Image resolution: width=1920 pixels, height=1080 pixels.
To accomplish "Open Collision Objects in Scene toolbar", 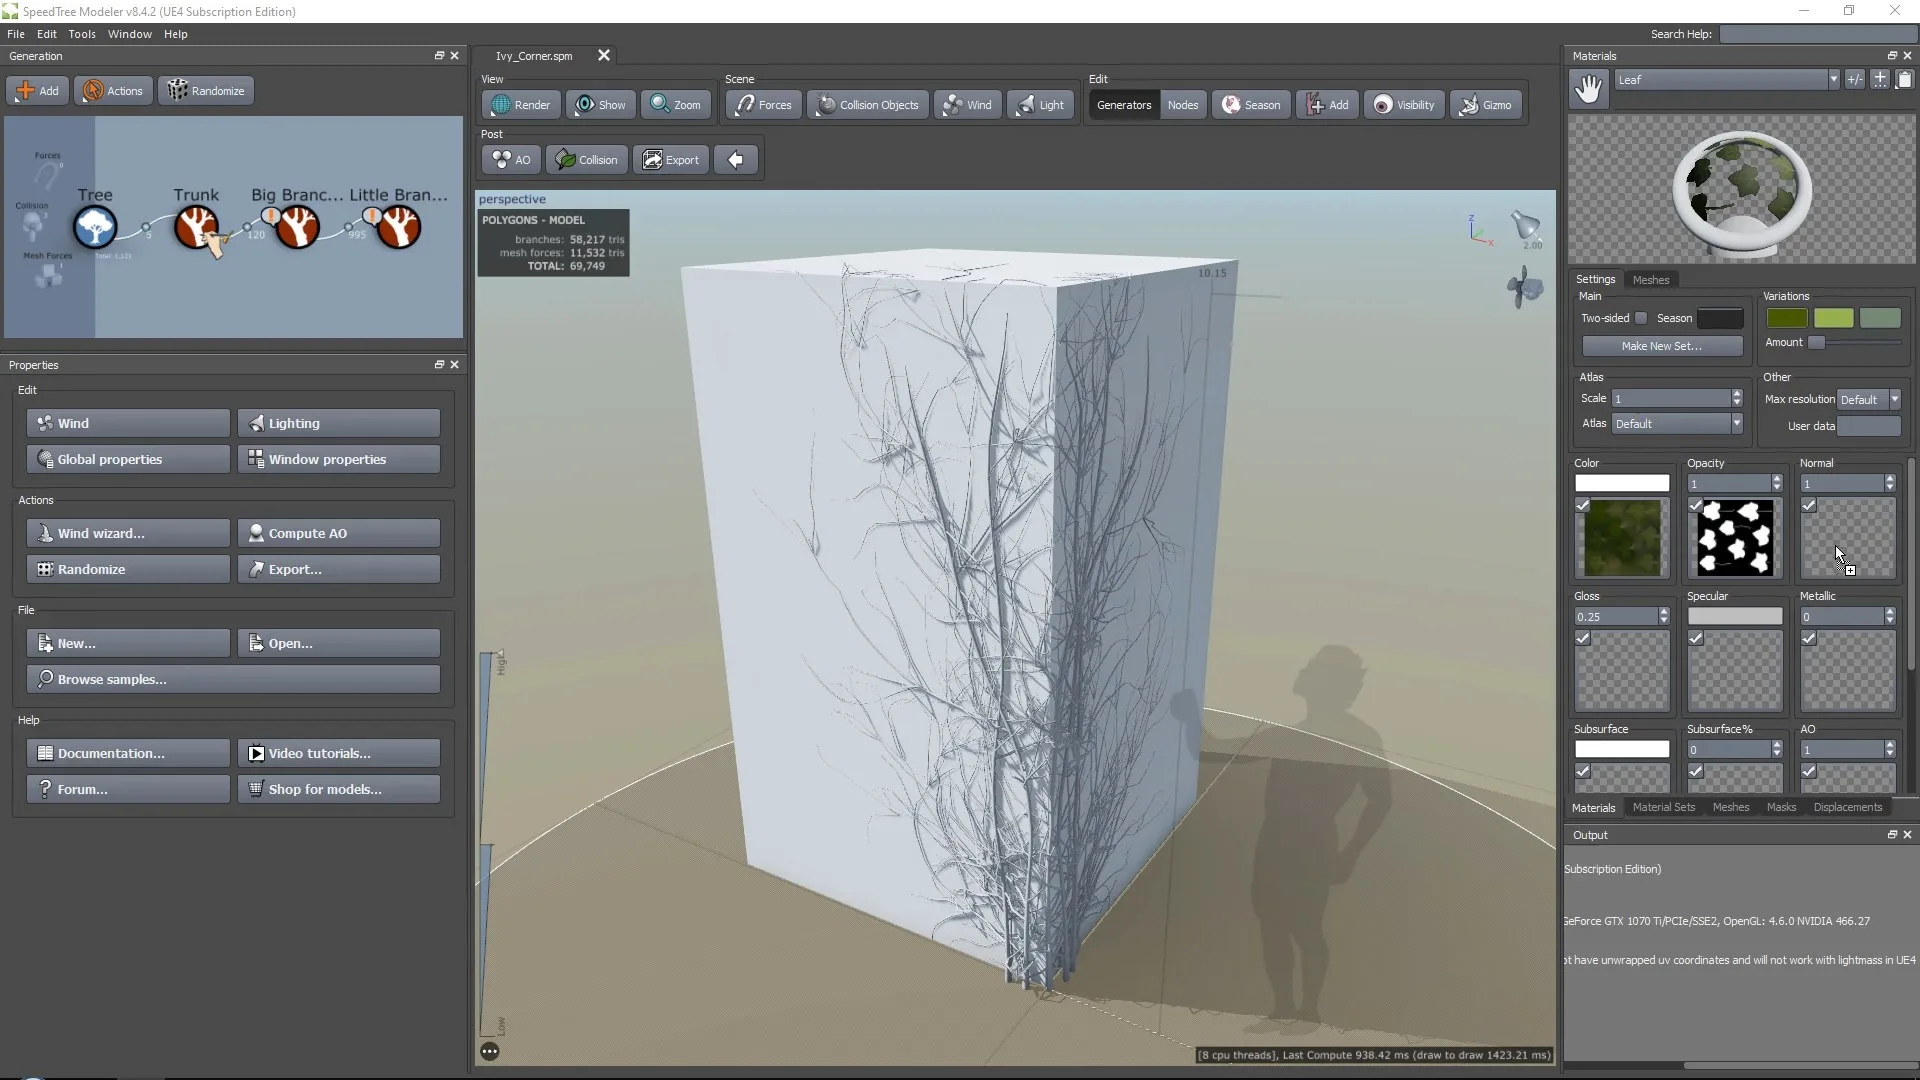I will tap(867, 105).
